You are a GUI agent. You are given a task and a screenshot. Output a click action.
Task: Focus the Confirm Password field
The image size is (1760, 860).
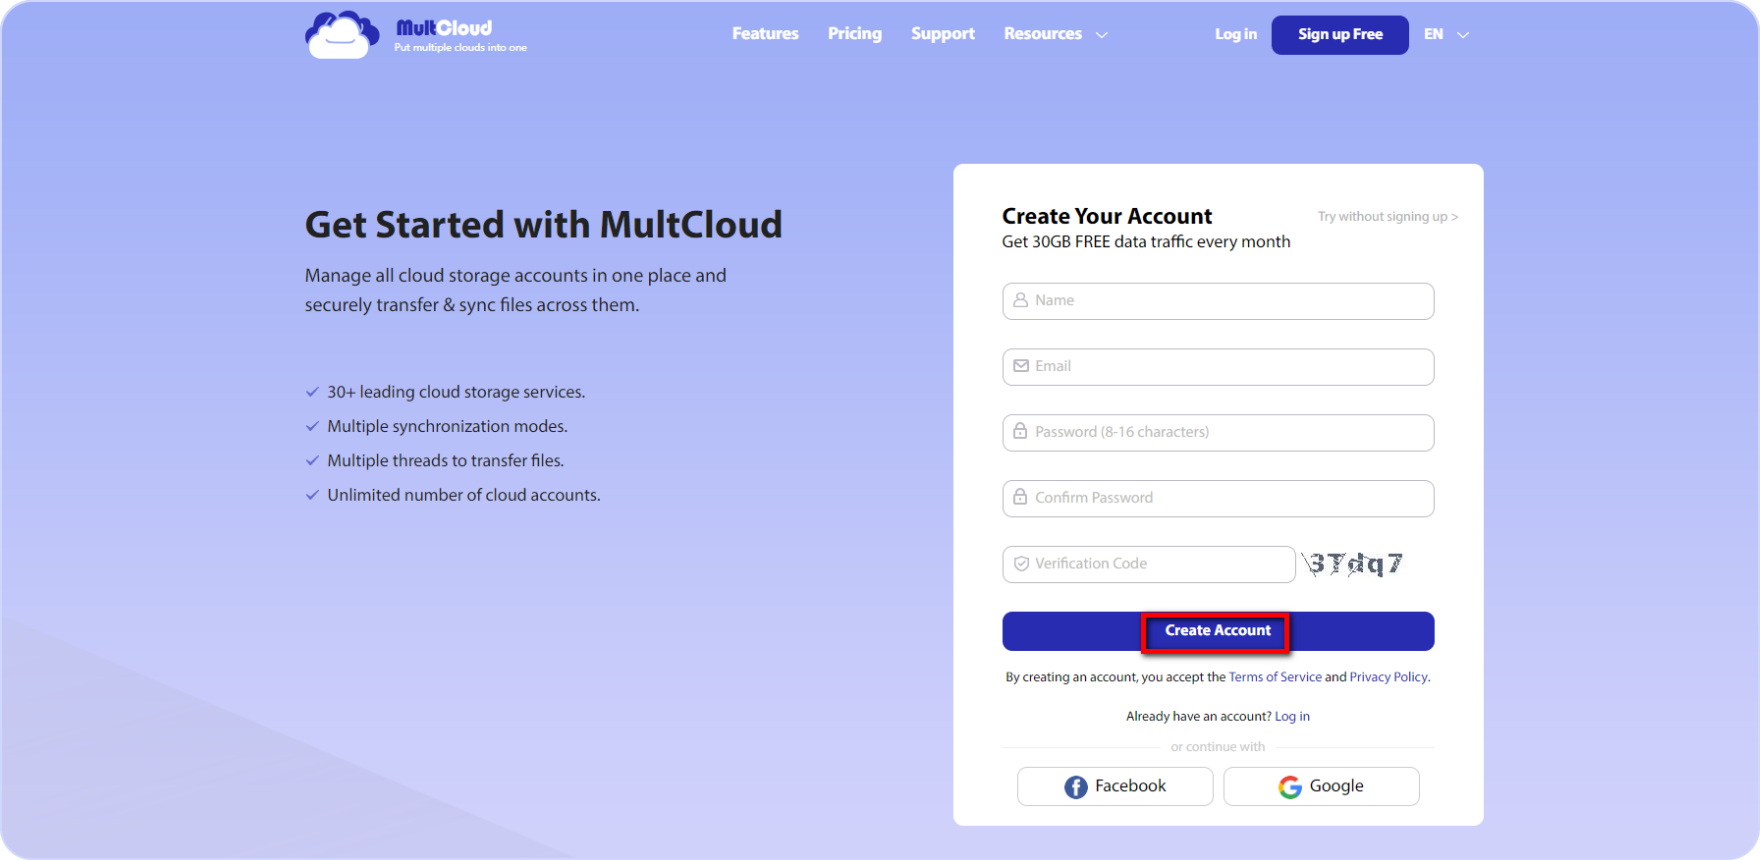pos(1218,499)
